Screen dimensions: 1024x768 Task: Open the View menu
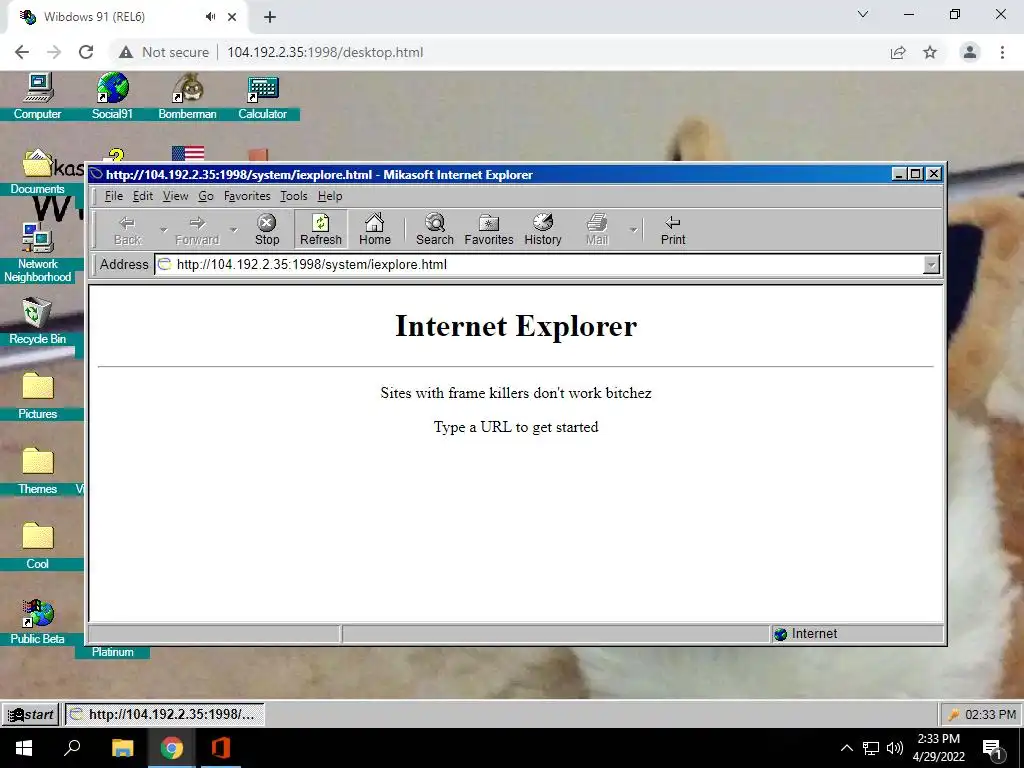pyautogui.click(x=175, y=196)
